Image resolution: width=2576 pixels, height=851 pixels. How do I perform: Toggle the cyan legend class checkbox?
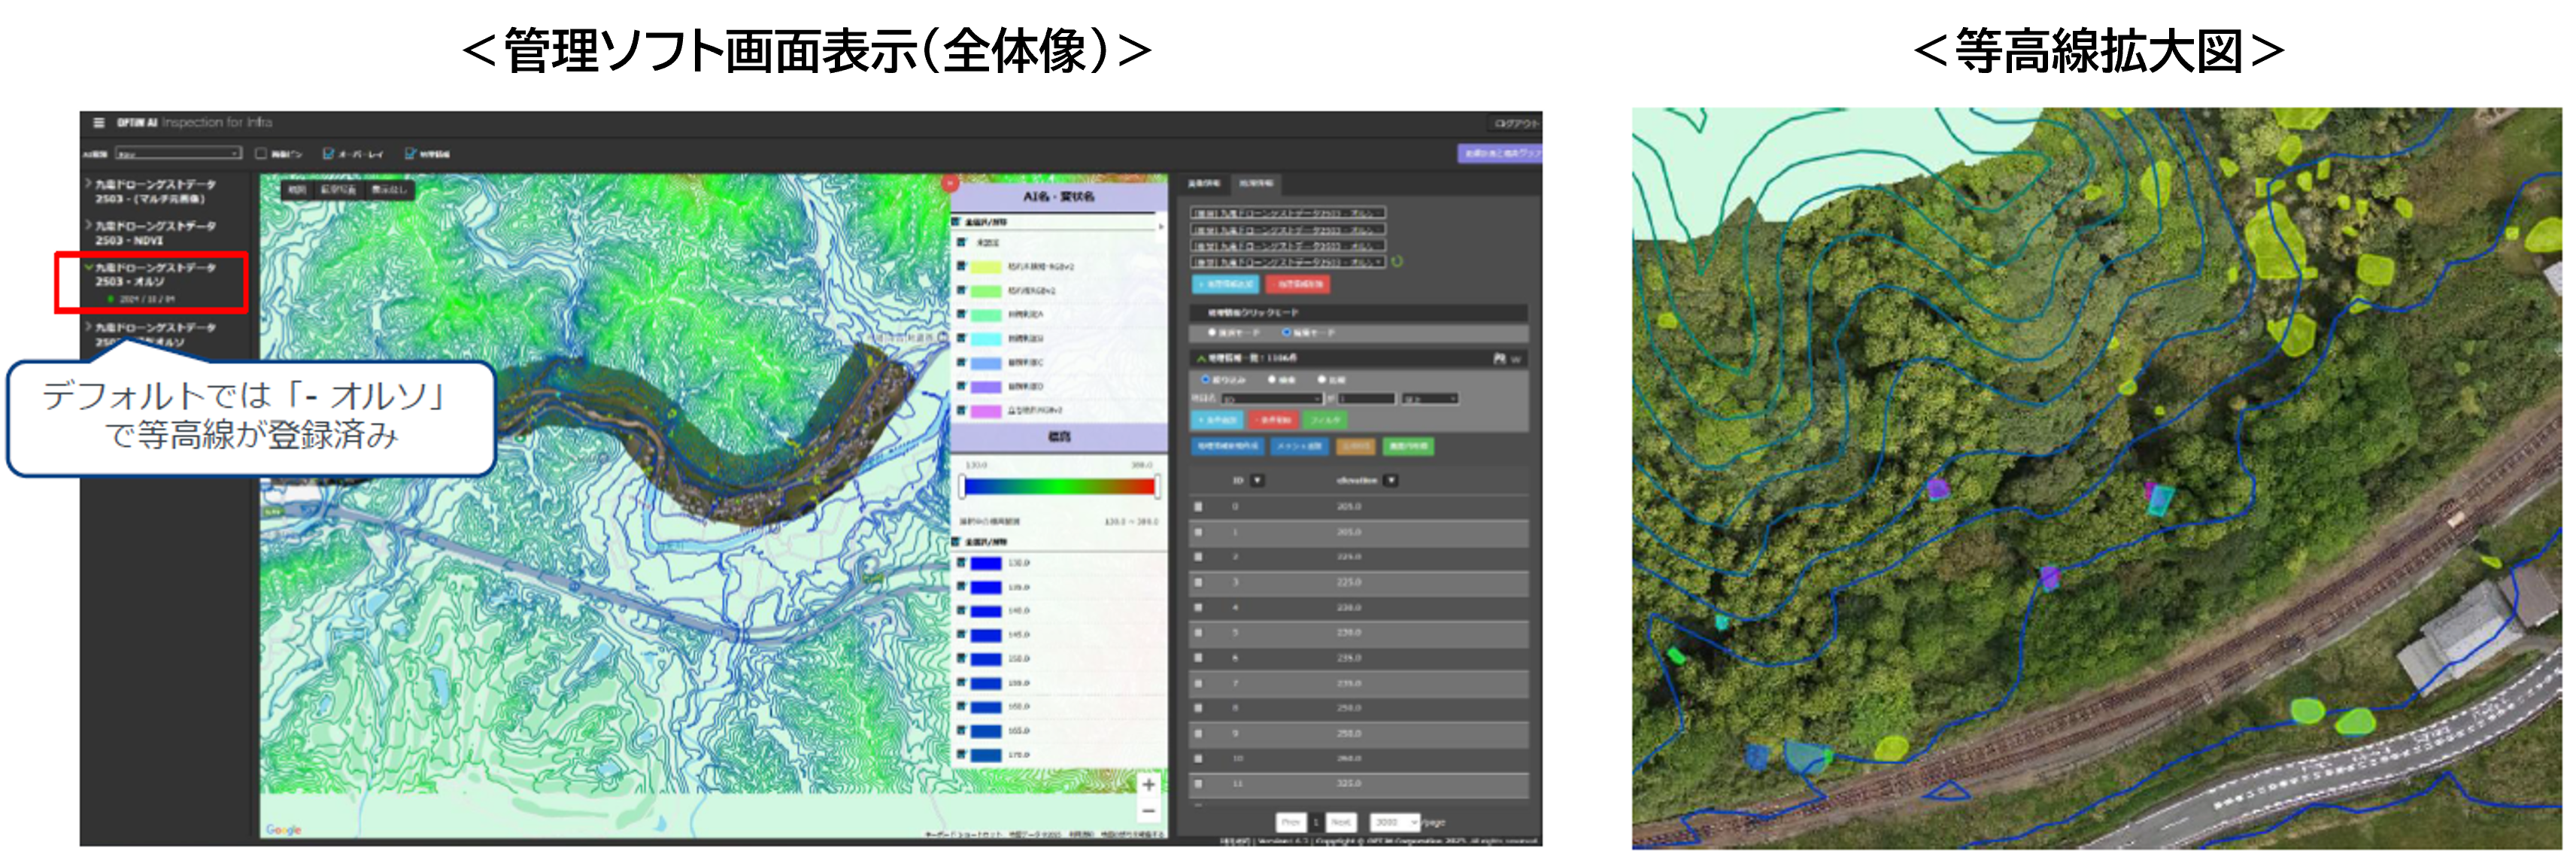(x=961, y=339)
